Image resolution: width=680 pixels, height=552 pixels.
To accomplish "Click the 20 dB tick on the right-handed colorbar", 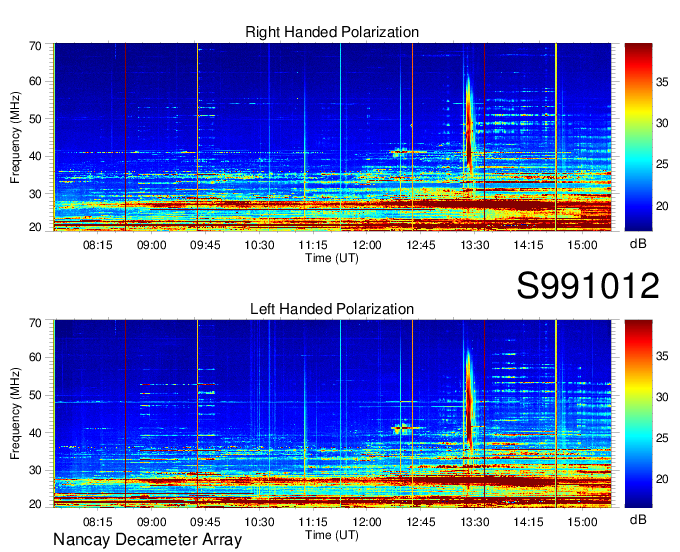I will tap(662, 206).
